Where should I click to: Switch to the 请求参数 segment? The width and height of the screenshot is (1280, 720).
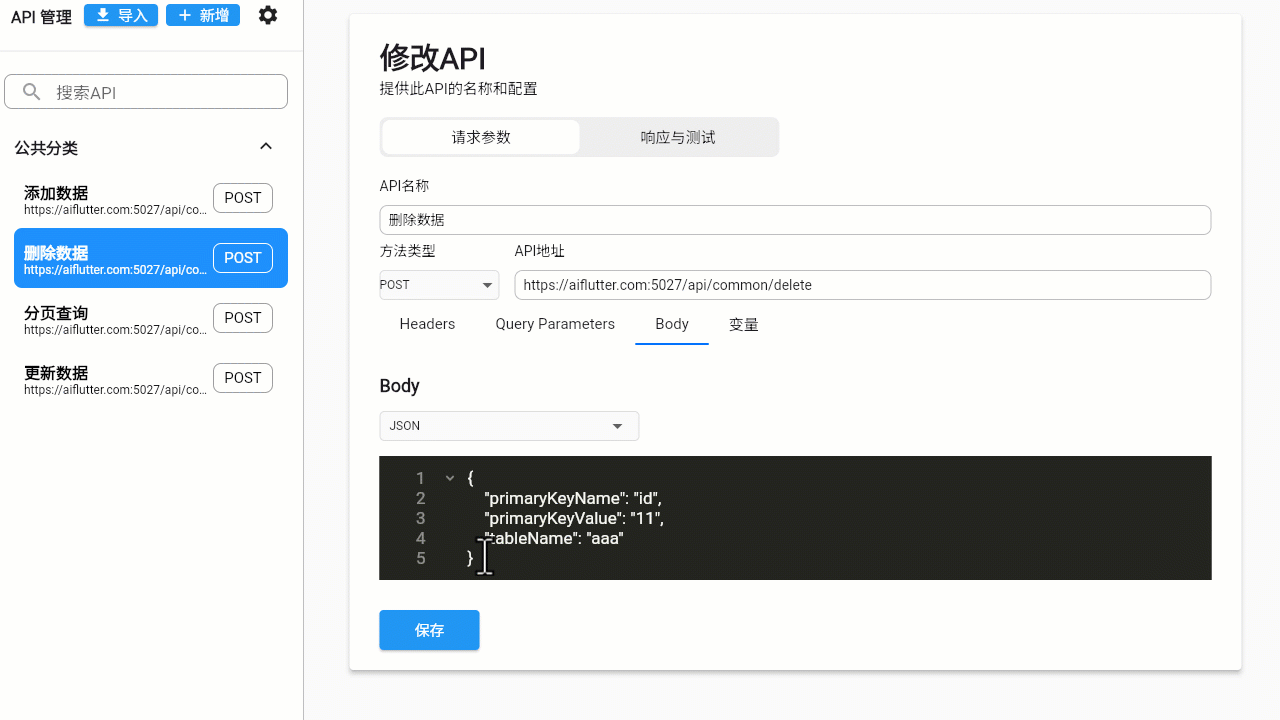click(481, 137)
